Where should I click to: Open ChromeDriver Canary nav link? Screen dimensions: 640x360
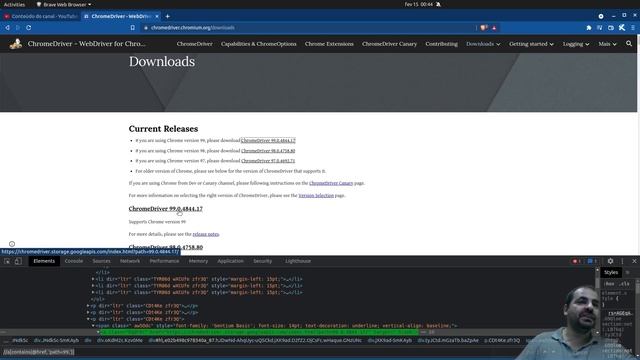click(389, 44)
